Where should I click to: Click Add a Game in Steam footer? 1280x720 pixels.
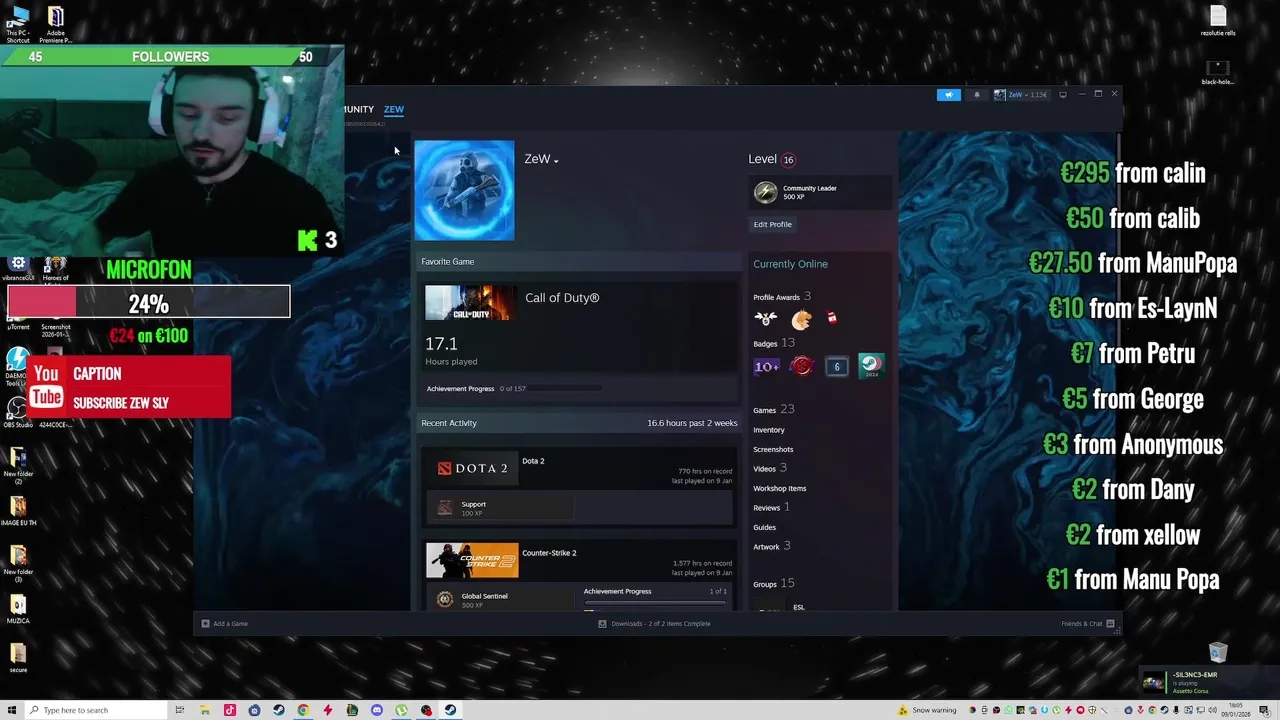pyautogui.click(x=225, y=624)
